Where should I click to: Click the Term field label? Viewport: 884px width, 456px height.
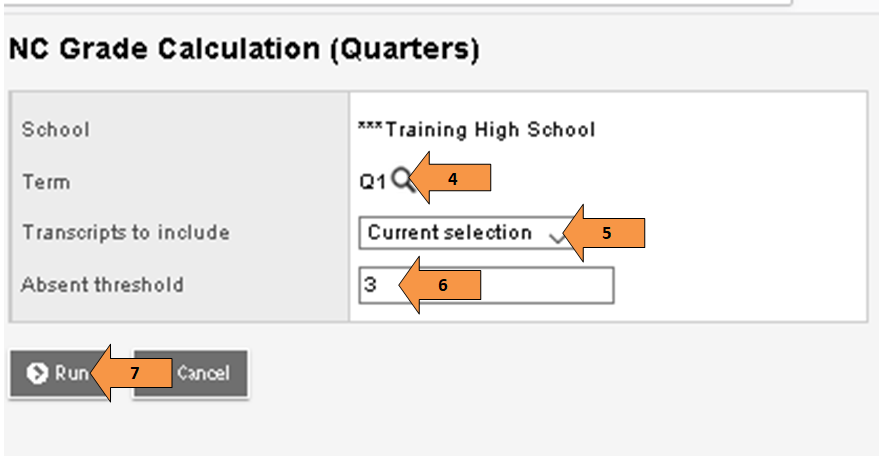[46, 182]
